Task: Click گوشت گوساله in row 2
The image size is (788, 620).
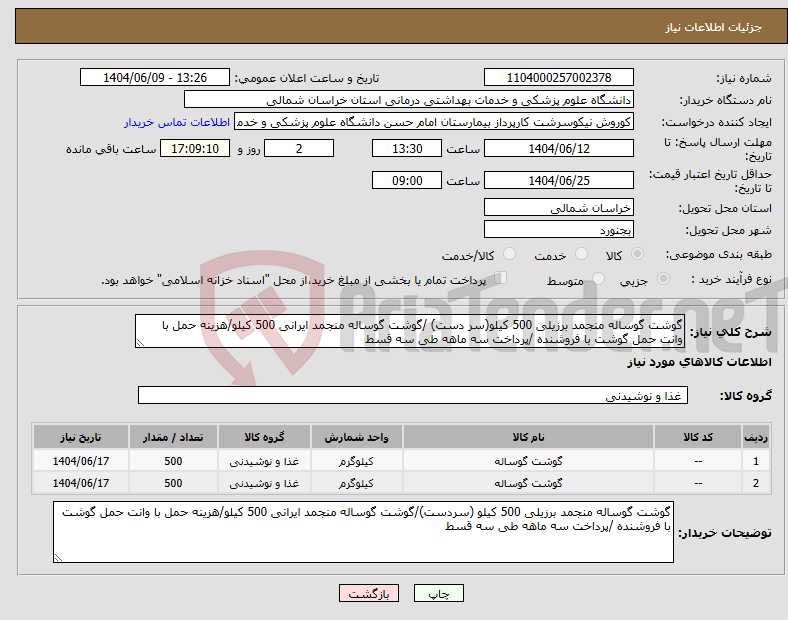Action: pyautogui.click(x=528, y=483)
